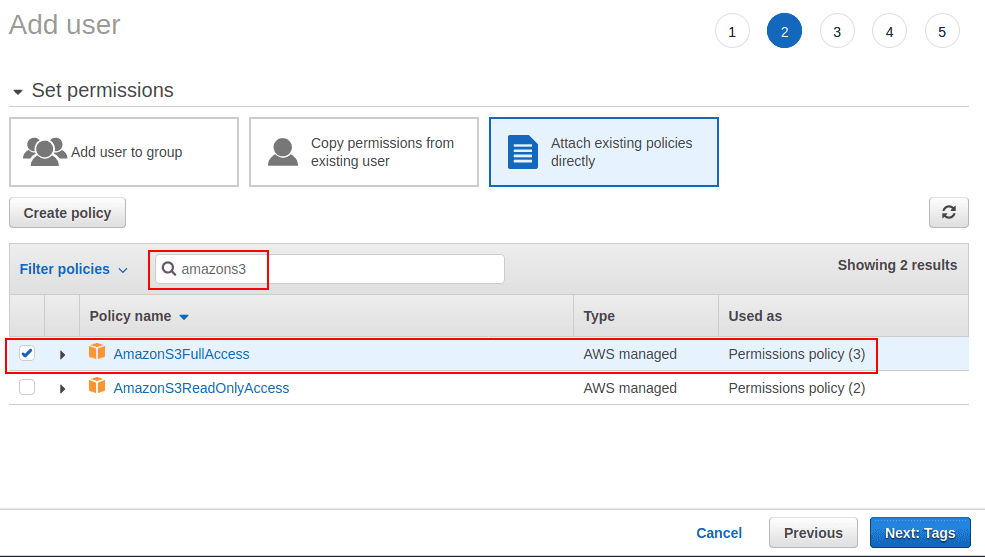
Task: Click the magnifying glass search icon
Action: point(169,269)
